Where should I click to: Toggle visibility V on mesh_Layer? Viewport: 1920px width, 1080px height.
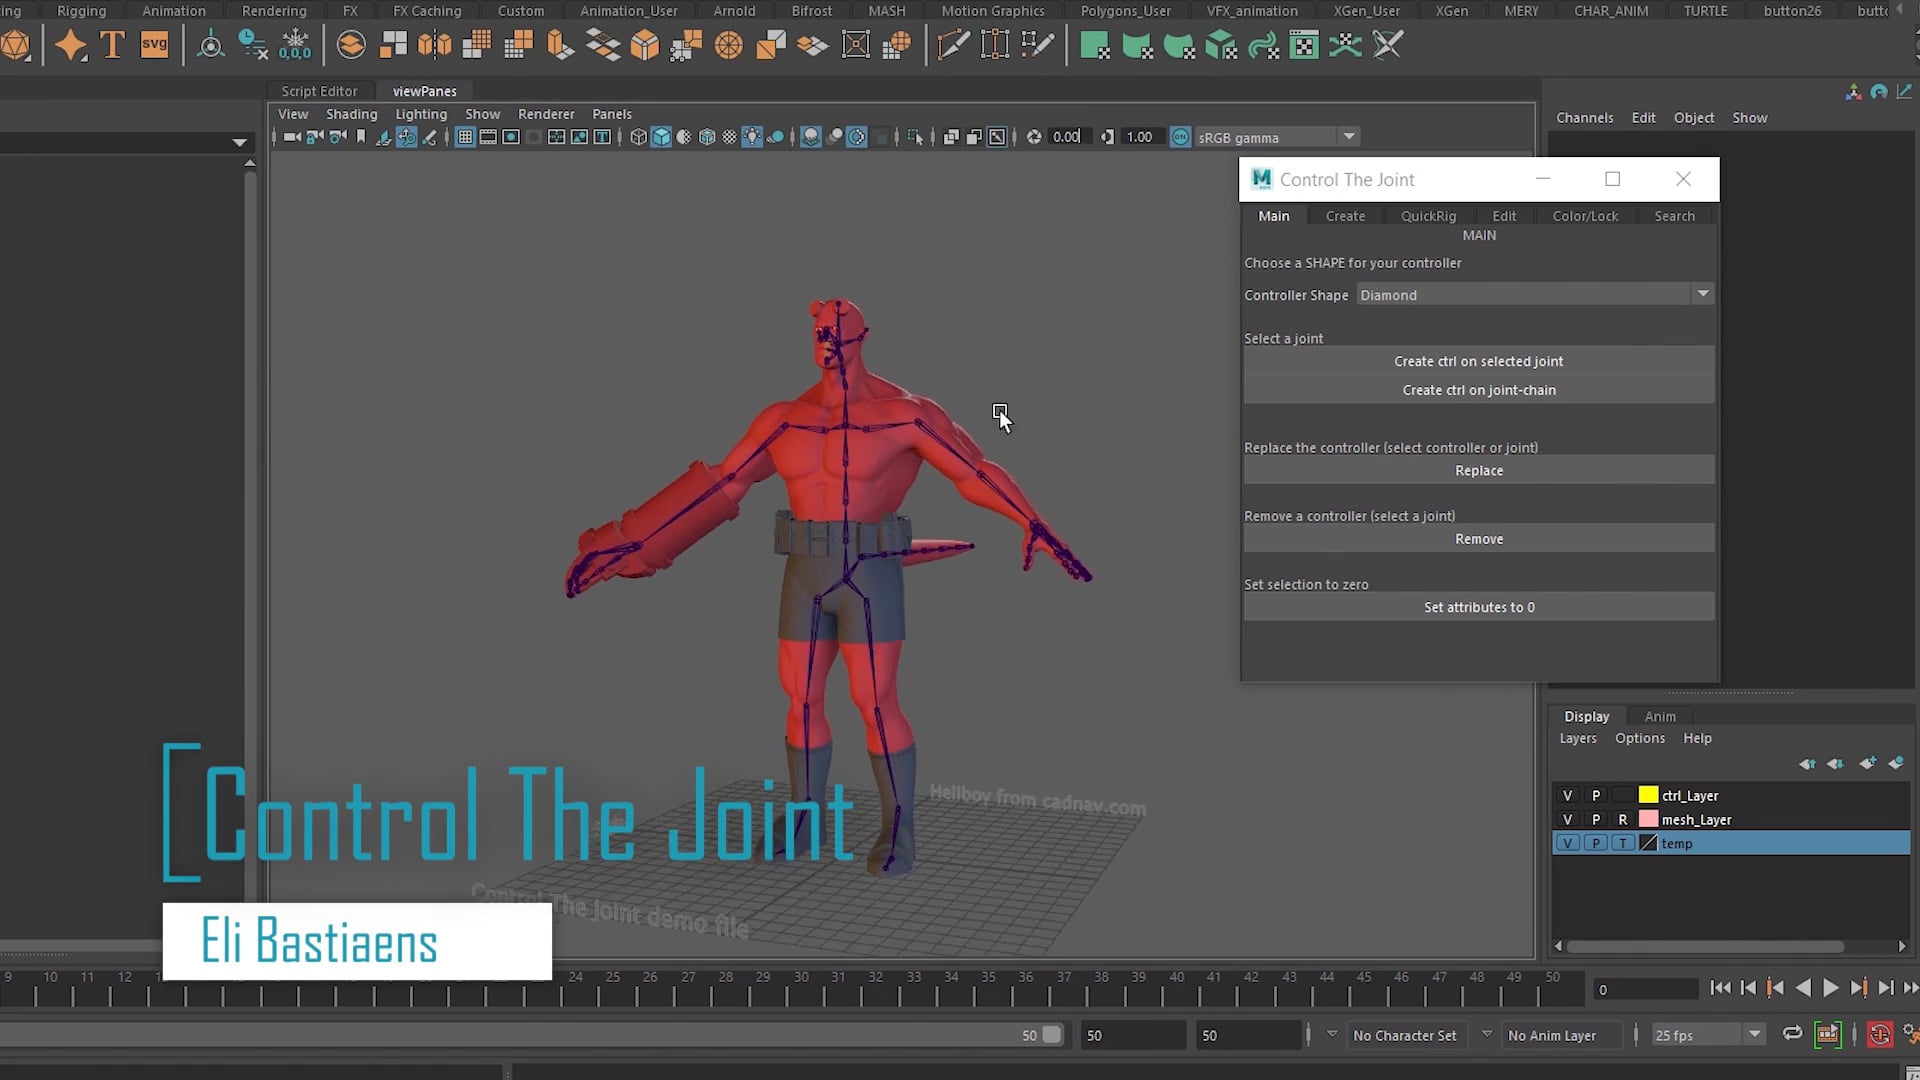1567,819
